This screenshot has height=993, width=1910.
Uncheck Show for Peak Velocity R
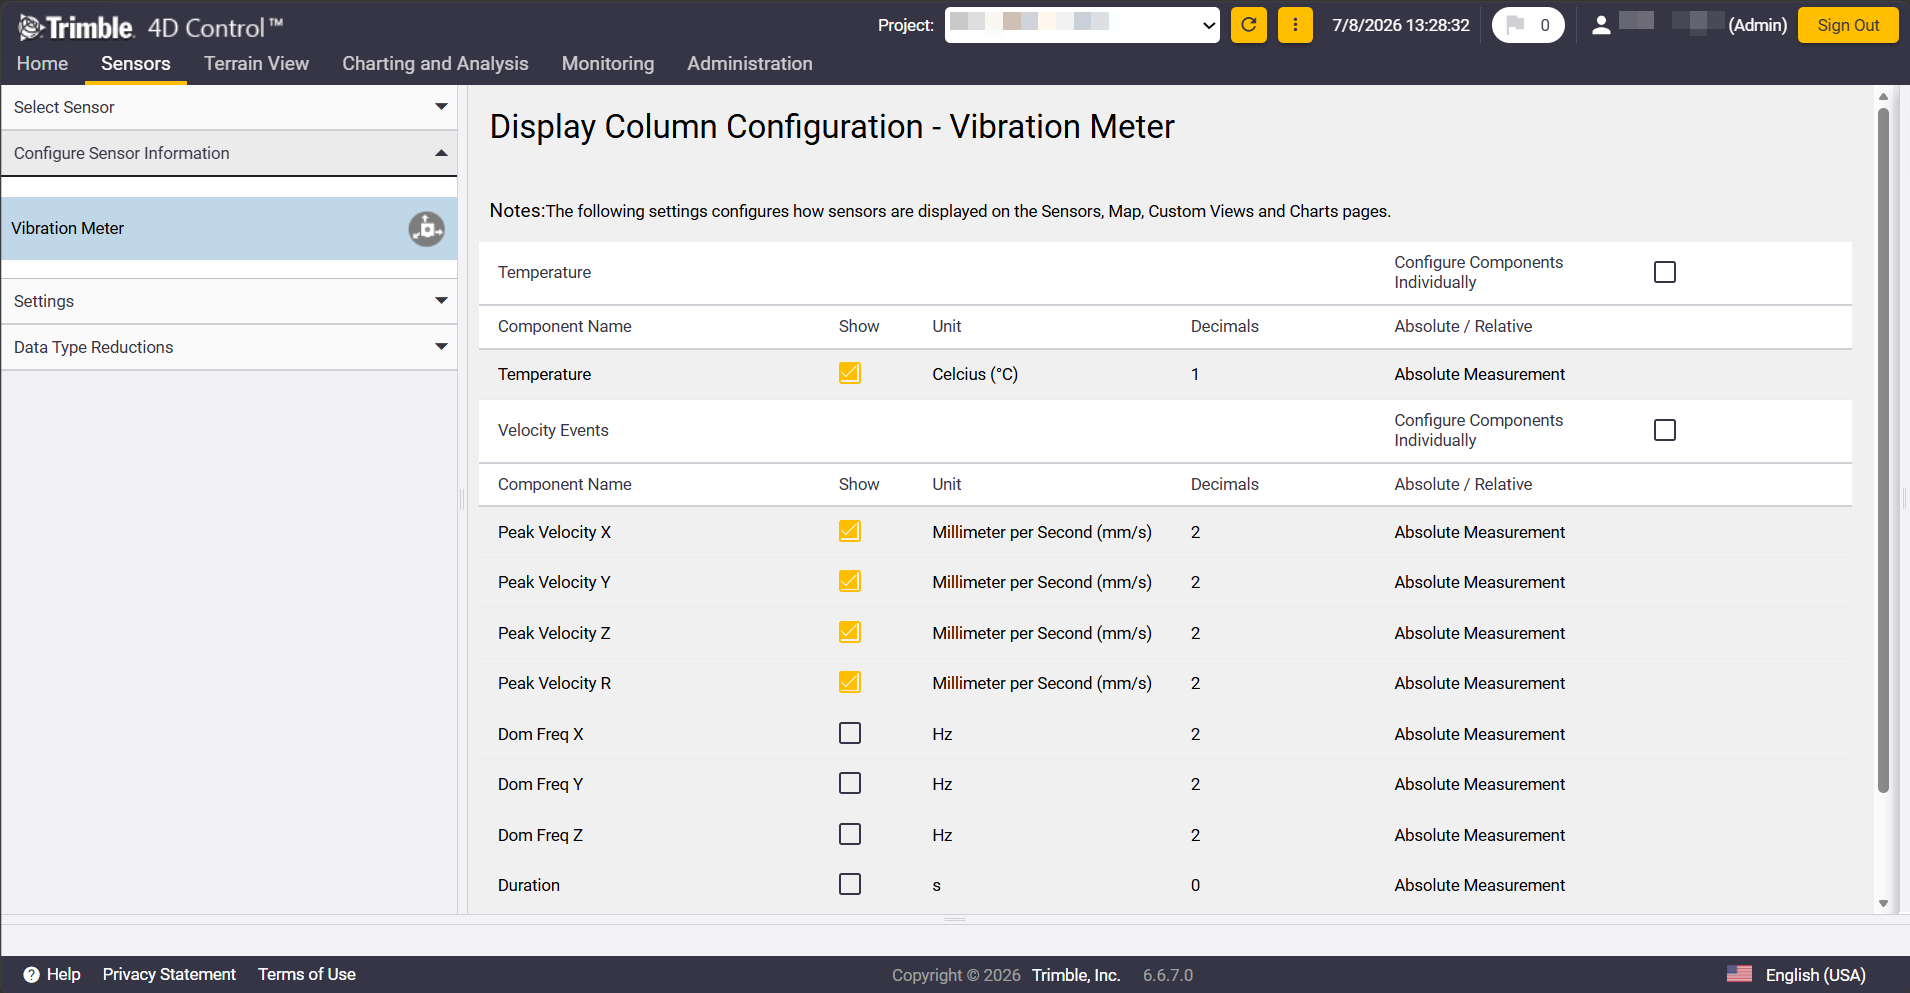850,682
